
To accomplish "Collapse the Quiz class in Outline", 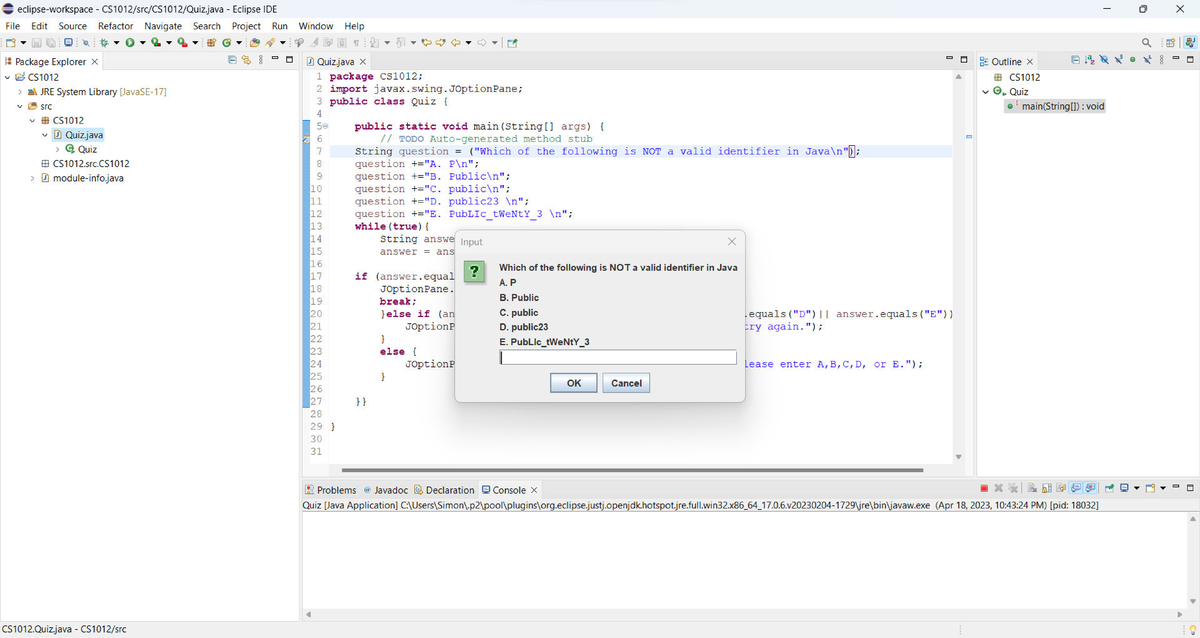I will click(986, 92).
